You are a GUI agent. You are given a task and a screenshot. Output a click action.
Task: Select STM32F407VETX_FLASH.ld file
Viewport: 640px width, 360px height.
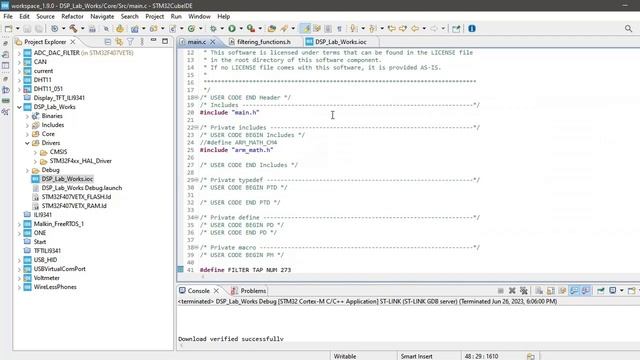[76, 197]
